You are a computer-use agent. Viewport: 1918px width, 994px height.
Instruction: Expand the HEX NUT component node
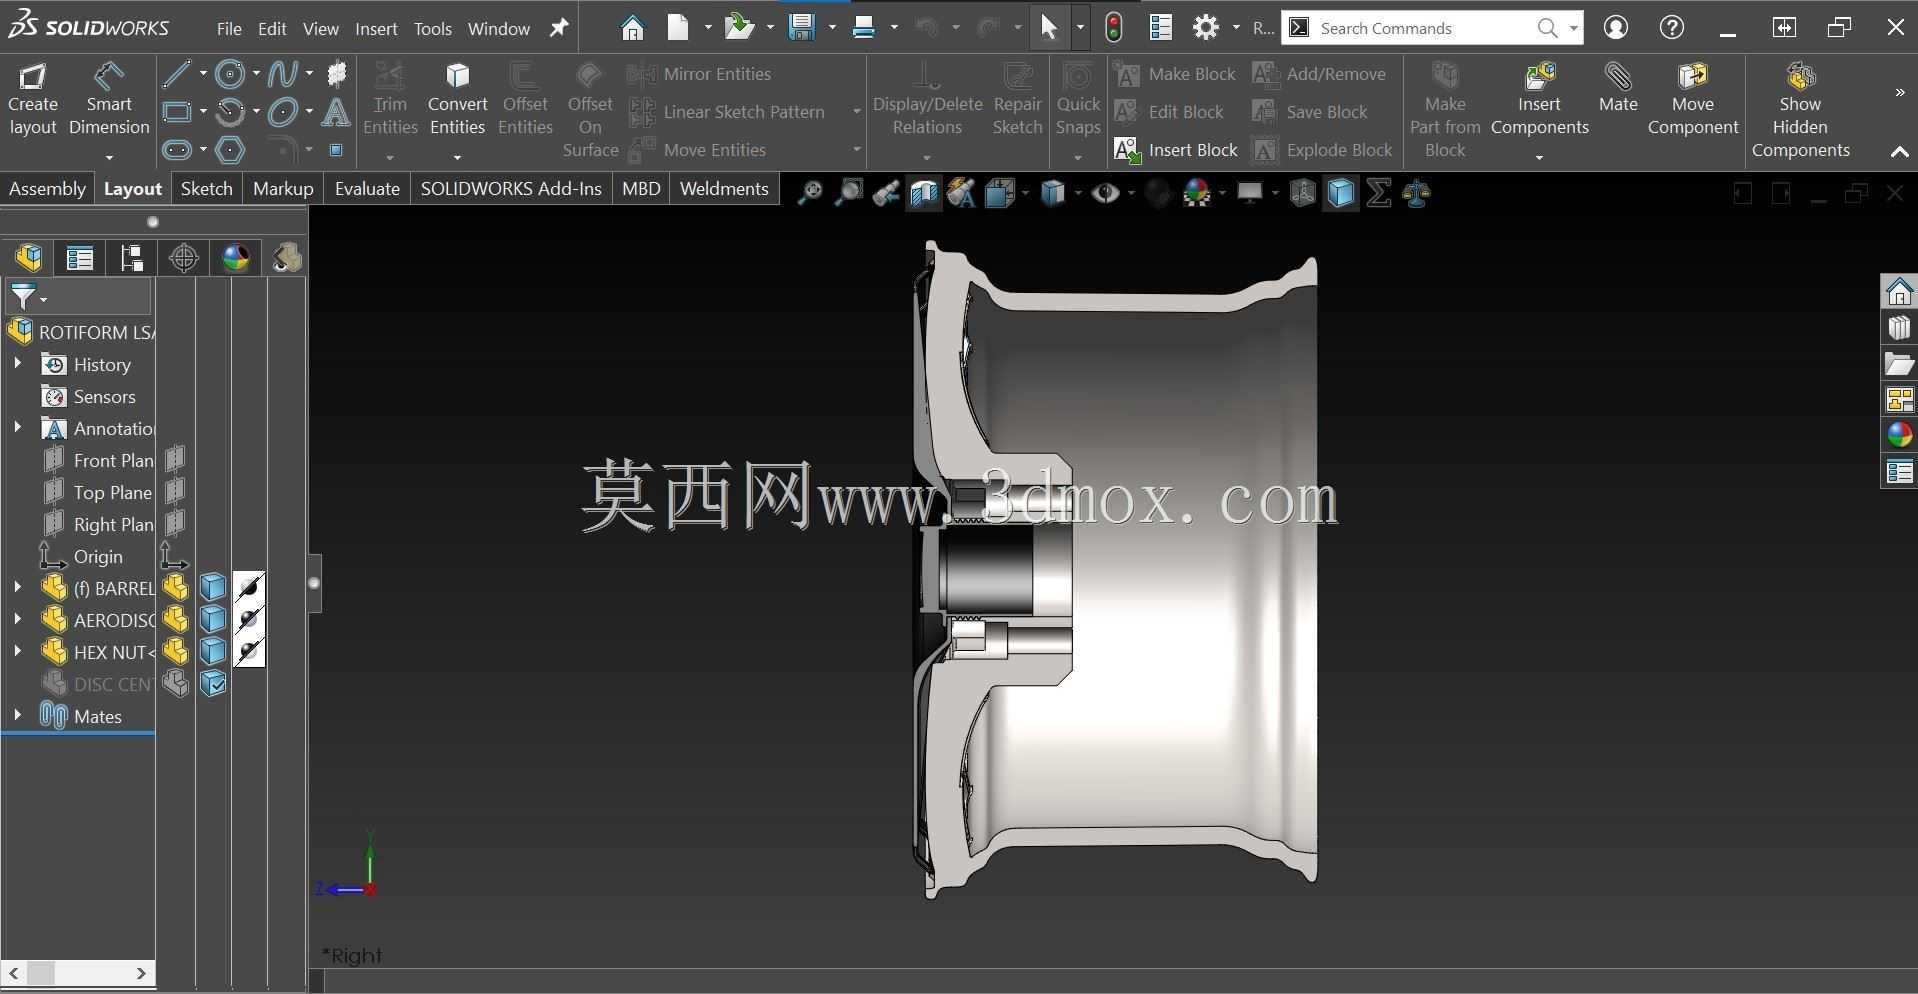coord(17,652)
